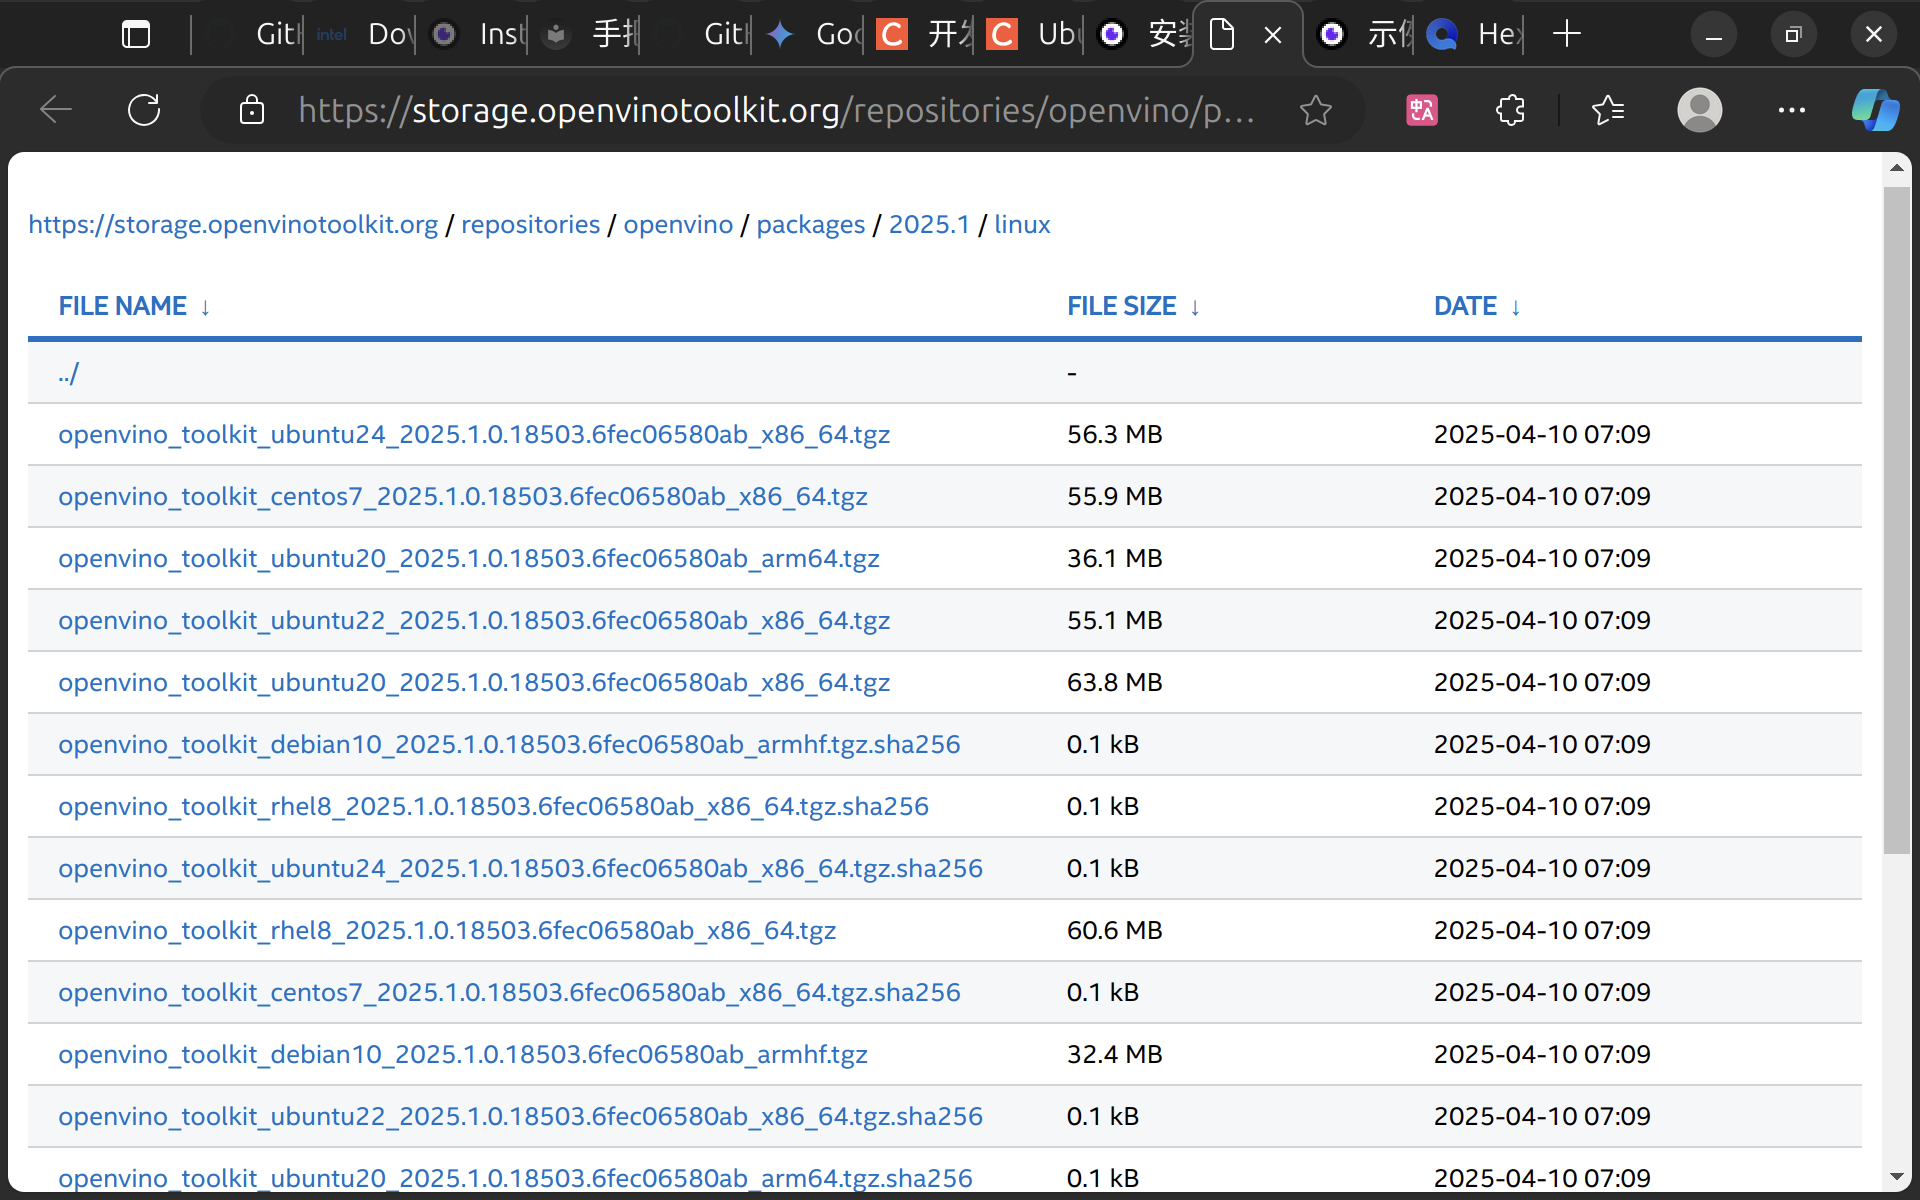Open Settings and more ellipsis menu

pos(1791,110)
